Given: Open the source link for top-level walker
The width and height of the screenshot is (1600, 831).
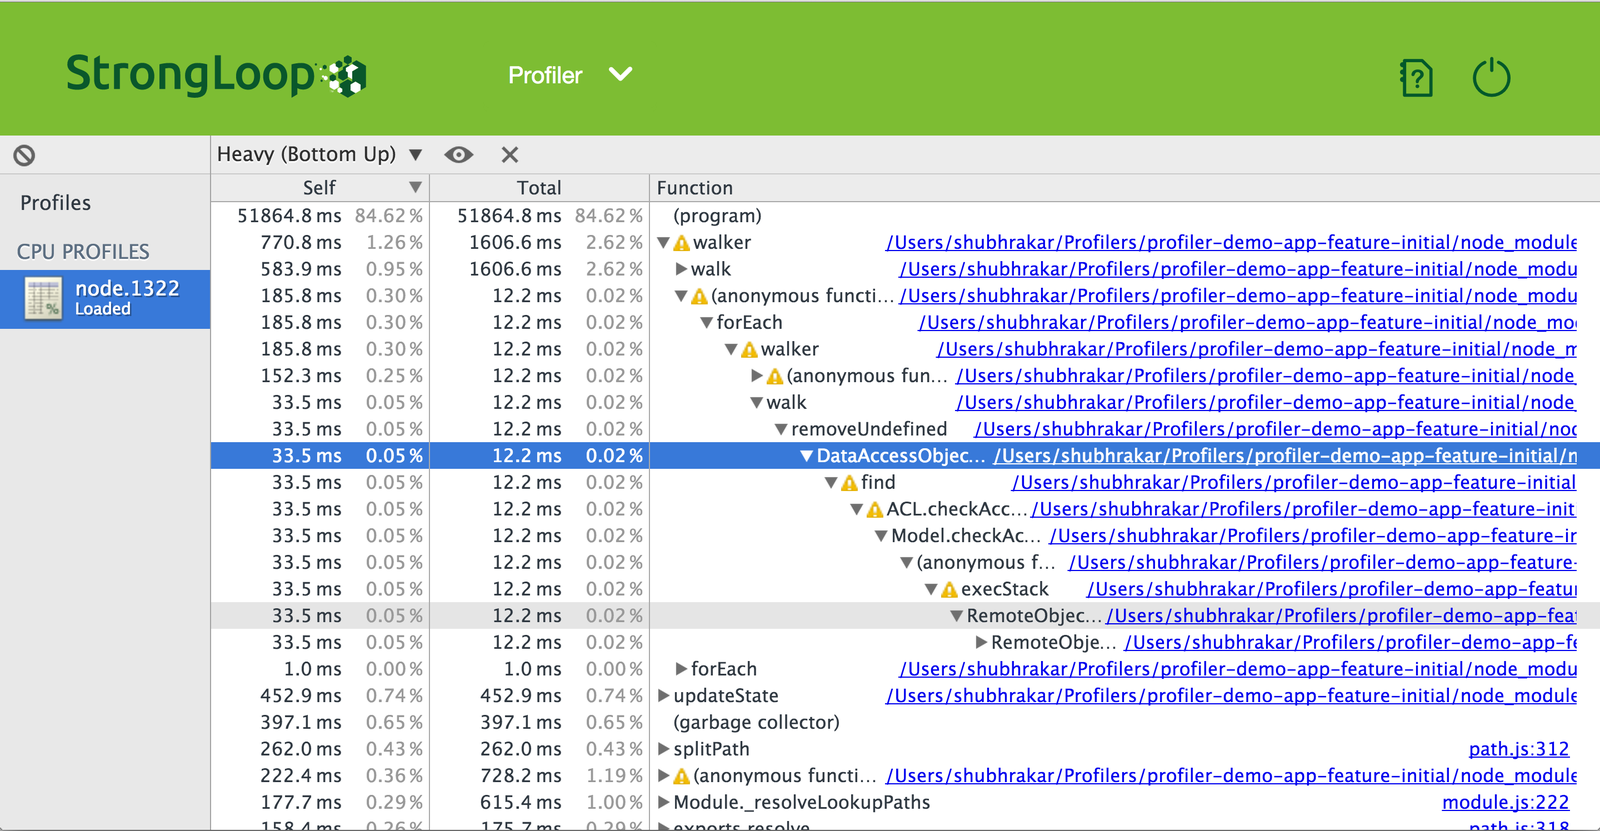Looking at the screenshot, I should click(1231, 243).
